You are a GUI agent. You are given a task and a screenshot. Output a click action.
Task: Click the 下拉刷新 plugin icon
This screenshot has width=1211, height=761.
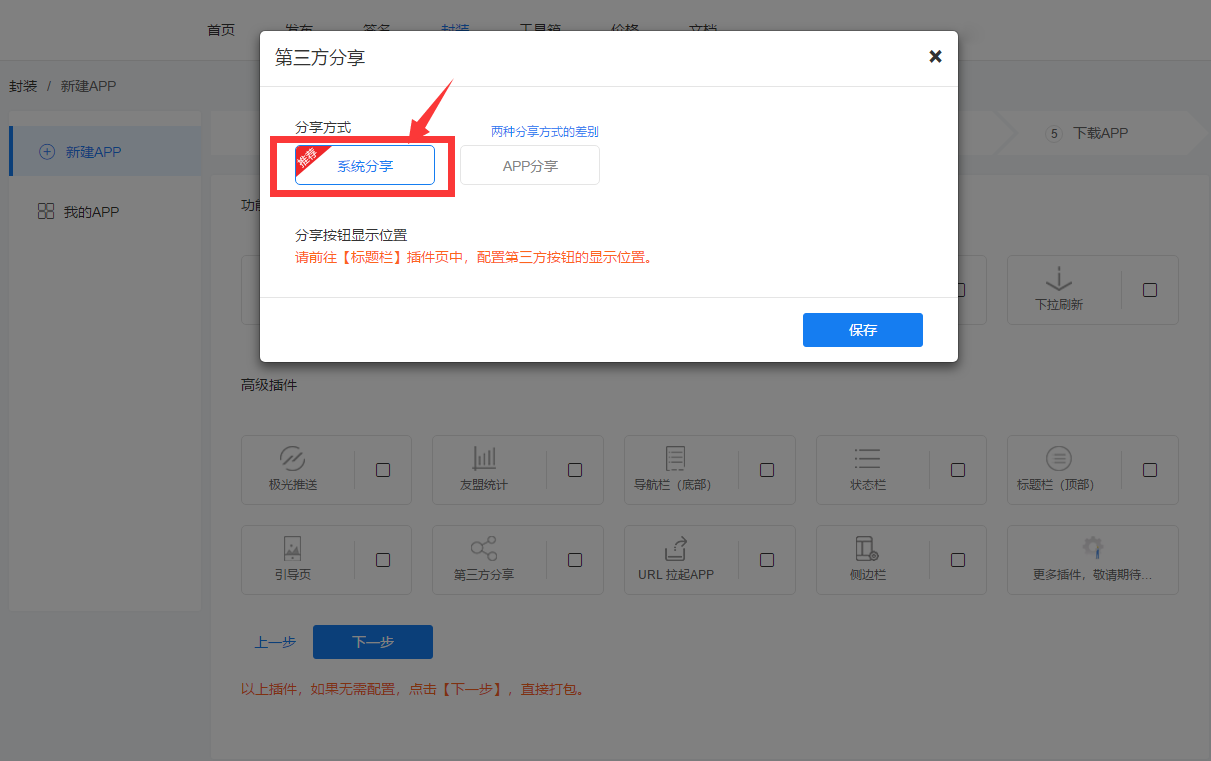1058,279
